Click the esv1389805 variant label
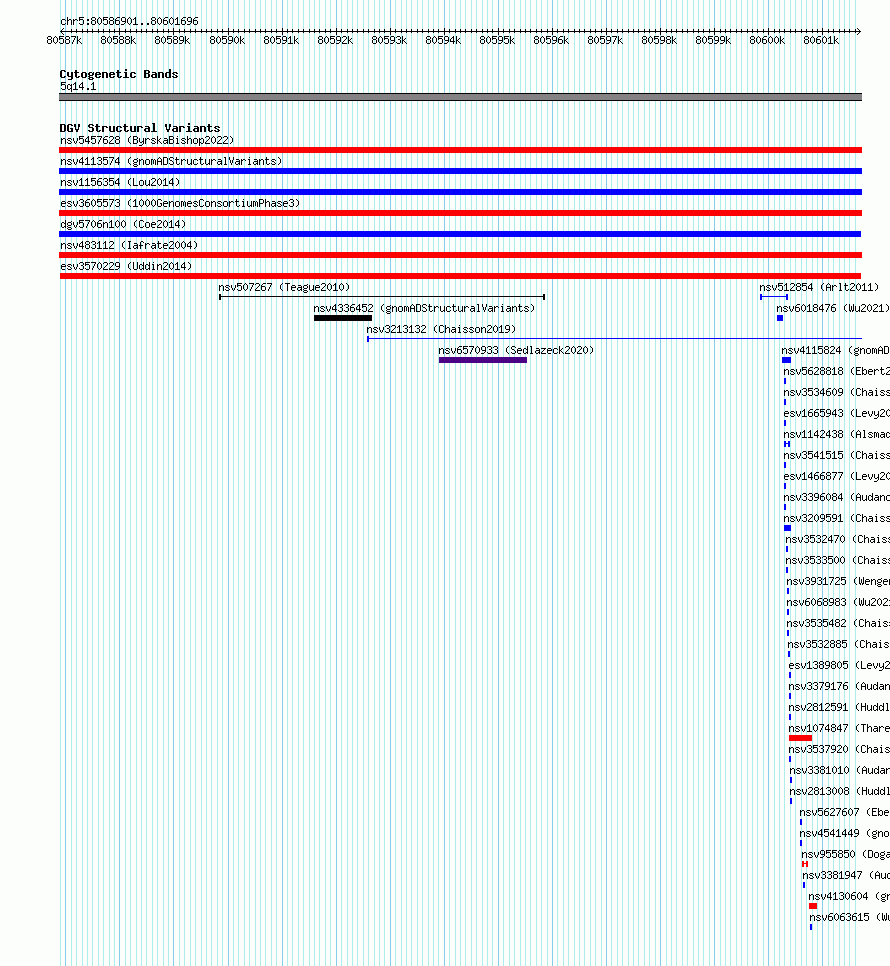This screenshot has width=890, height=966. coord(839,664)
